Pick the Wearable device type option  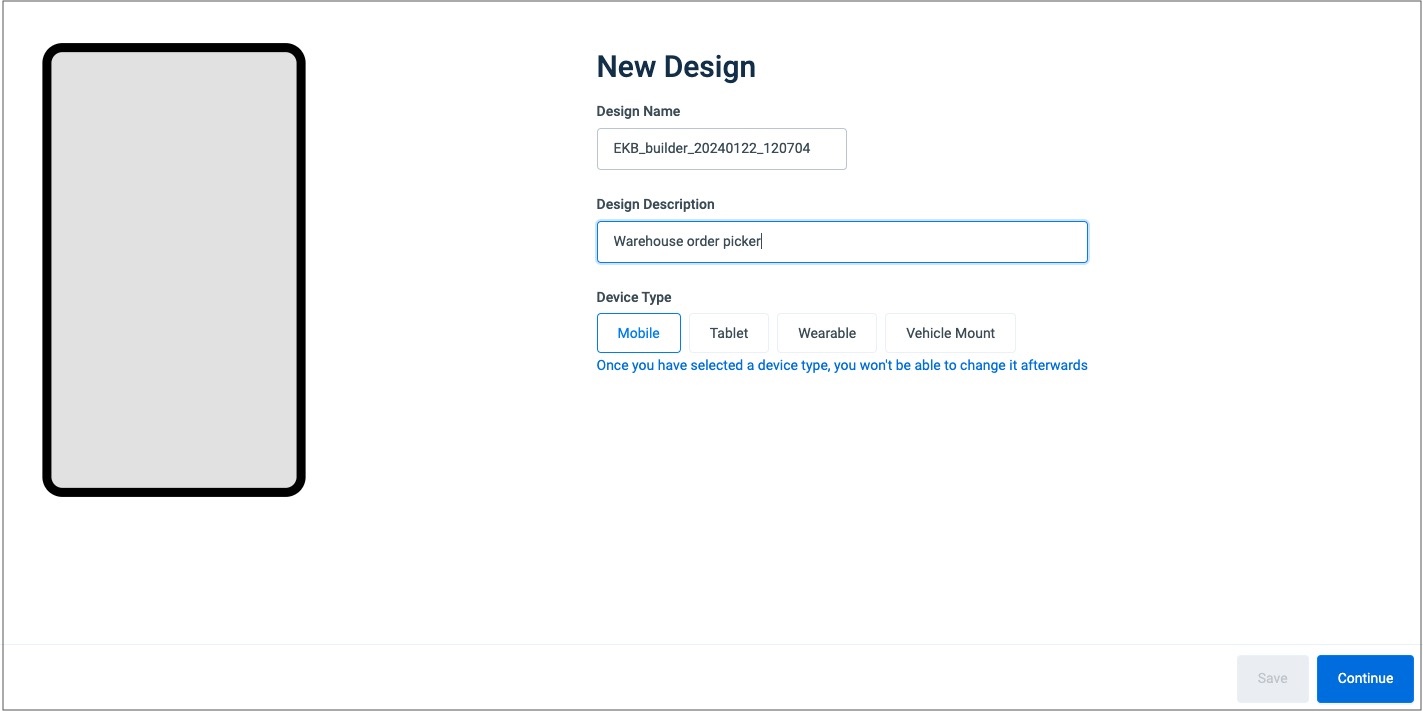(x=827, y=333)
